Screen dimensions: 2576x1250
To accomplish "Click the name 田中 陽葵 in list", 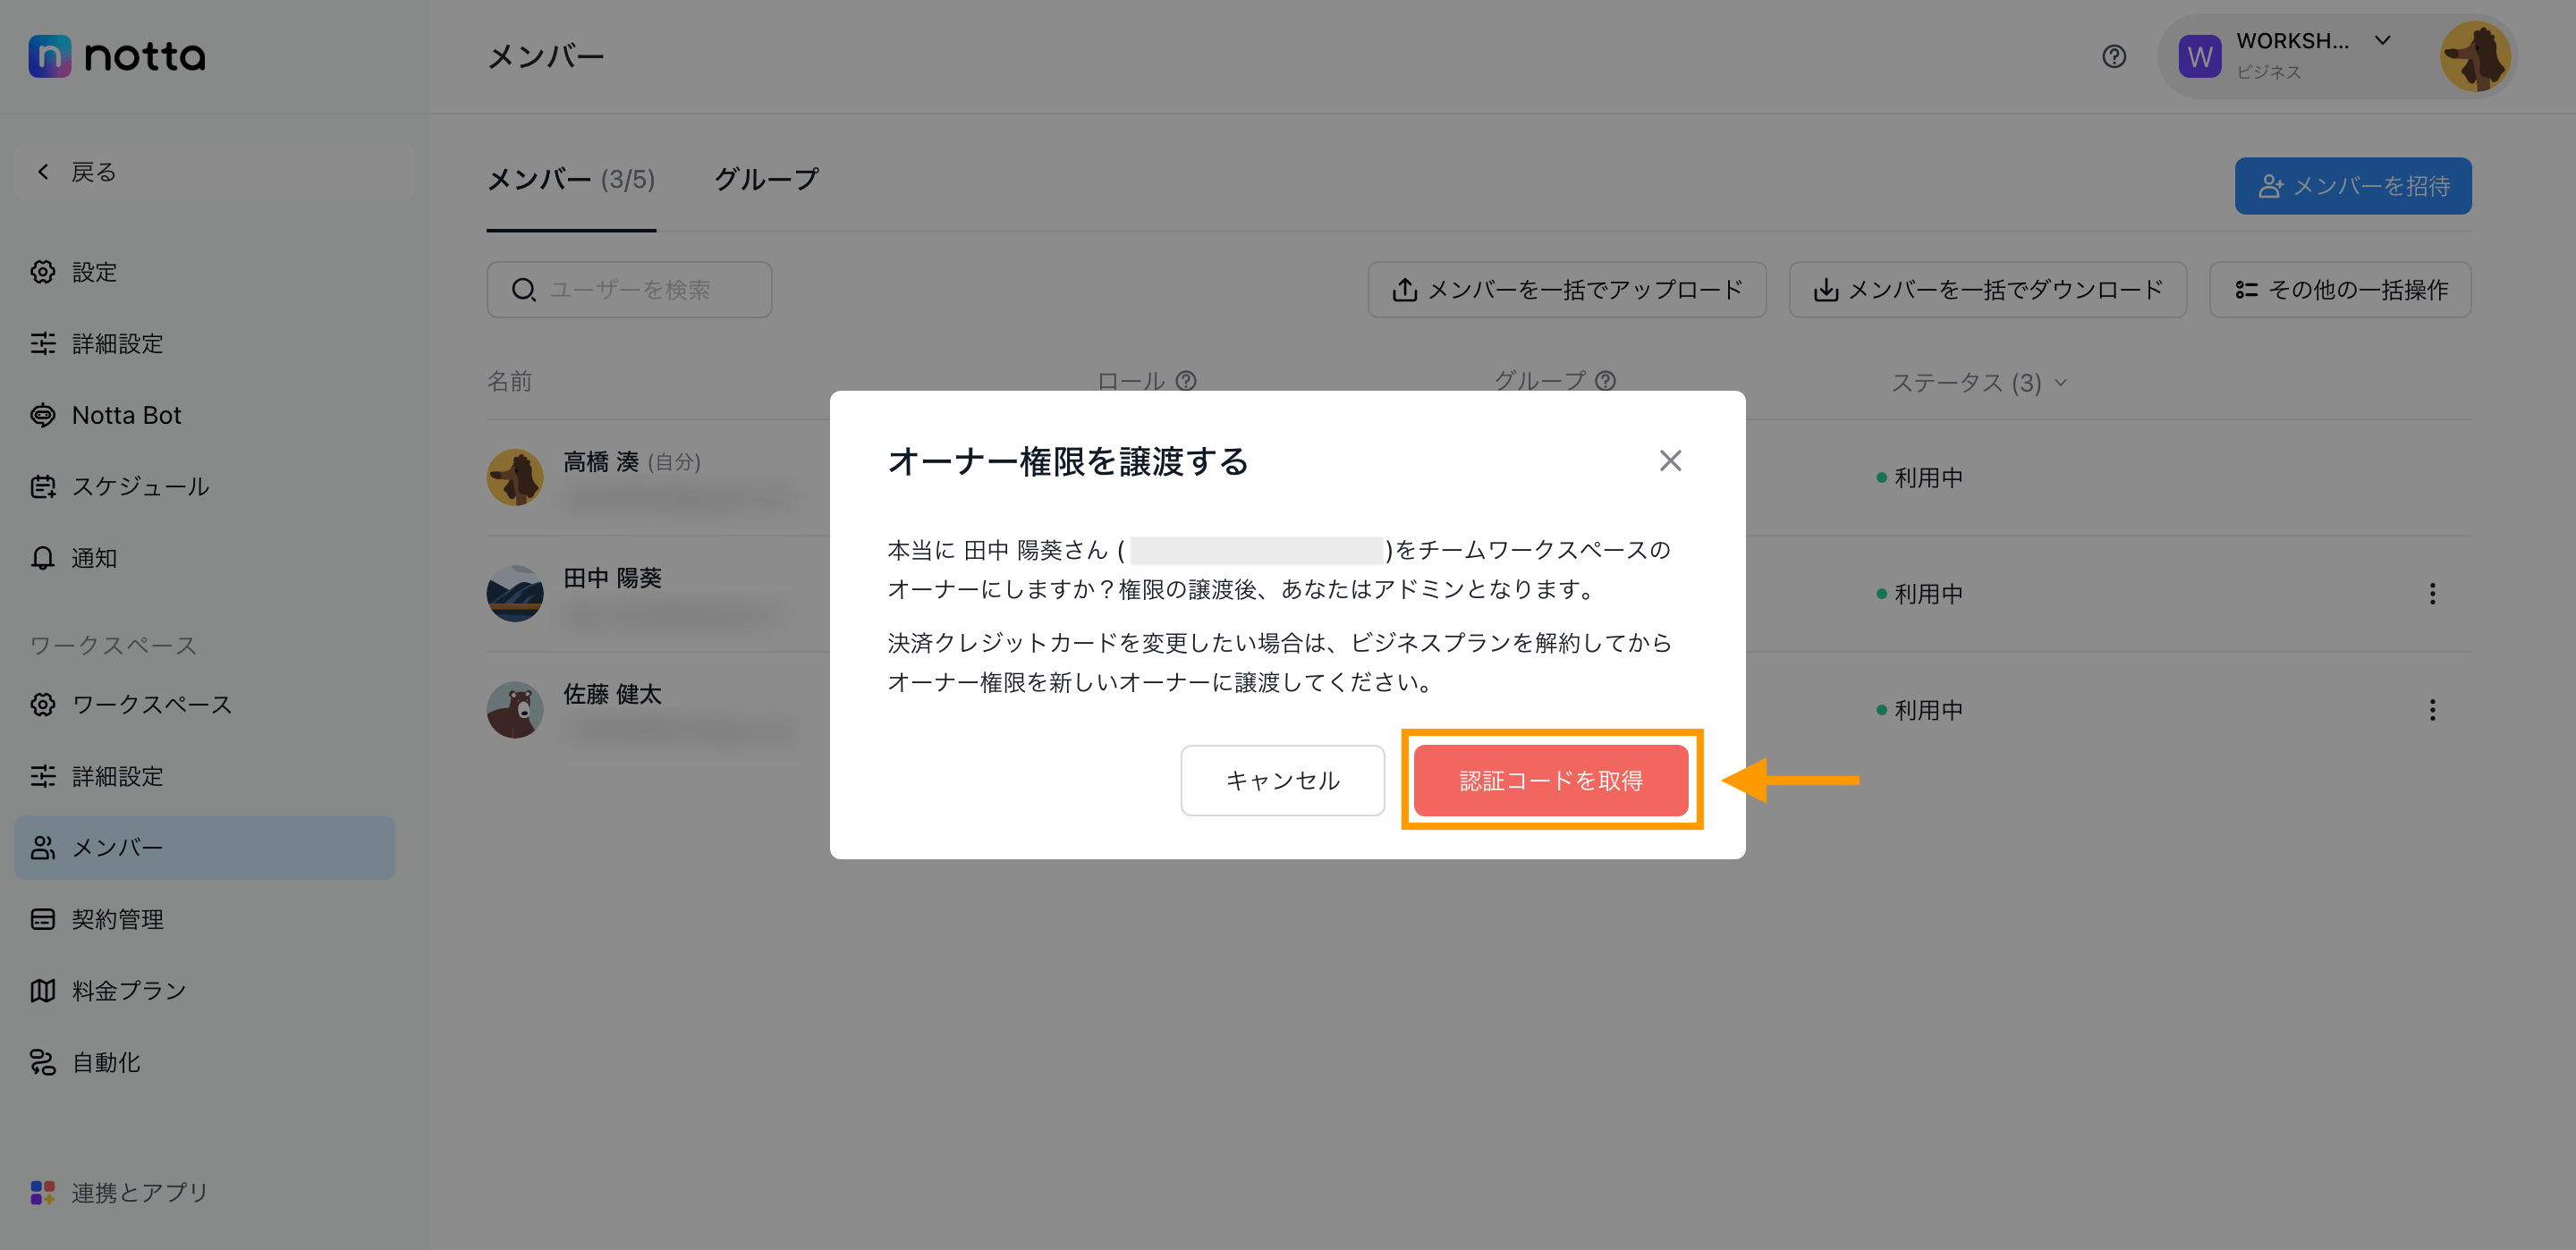I will point(612,578).
